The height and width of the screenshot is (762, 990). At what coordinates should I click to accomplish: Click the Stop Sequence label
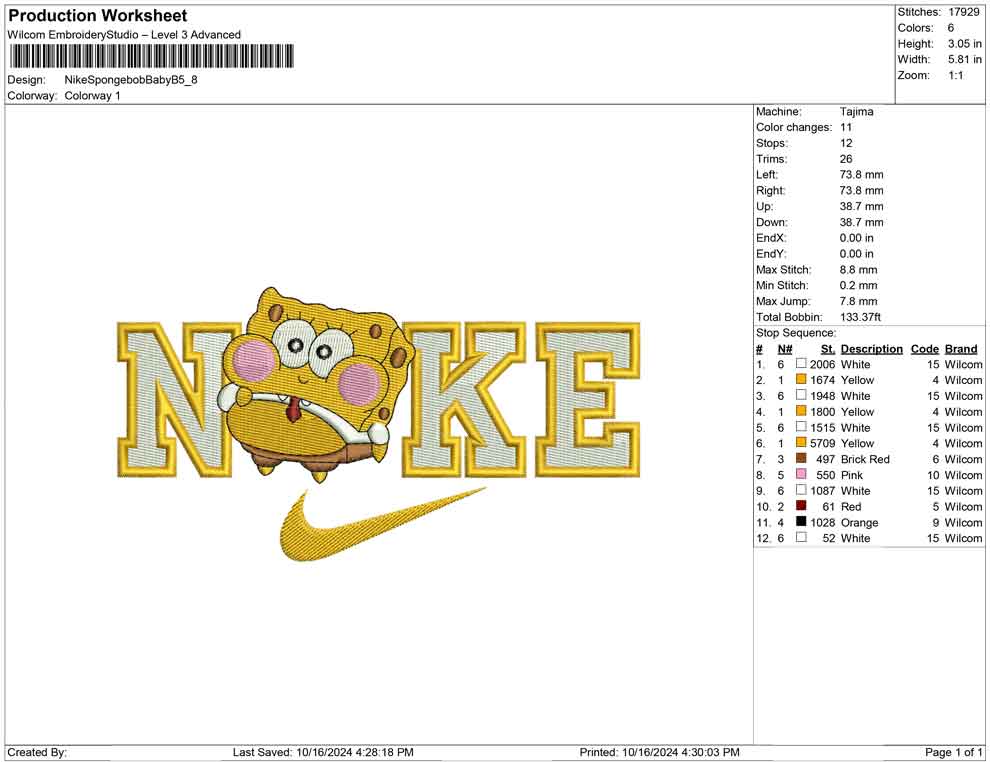coord(796,333)
